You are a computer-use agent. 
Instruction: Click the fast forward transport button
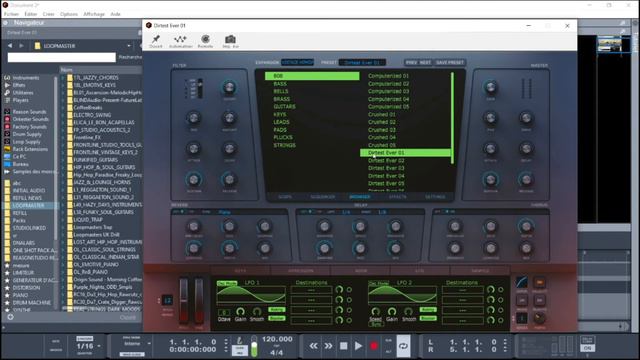click(328, 346)
